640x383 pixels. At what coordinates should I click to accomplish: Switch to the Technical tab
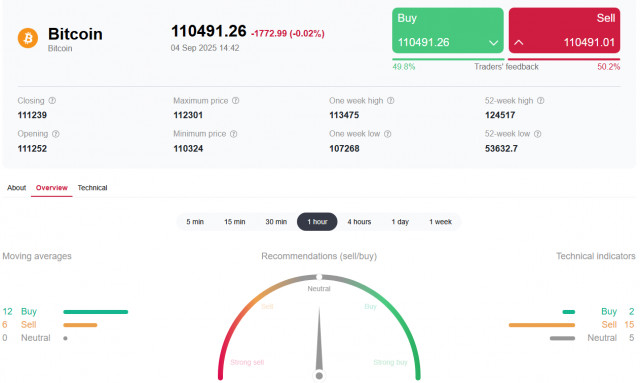point(92,188)
